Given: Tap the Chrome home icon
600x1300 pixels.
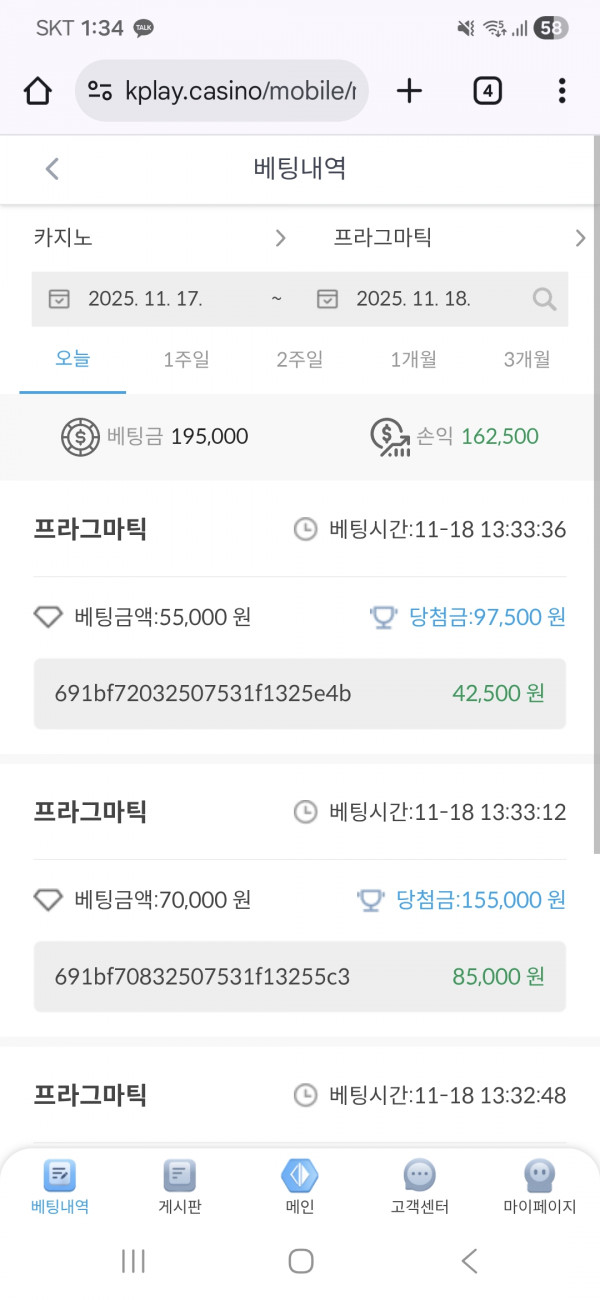Looking at the screenshot, I should point(37,90).
